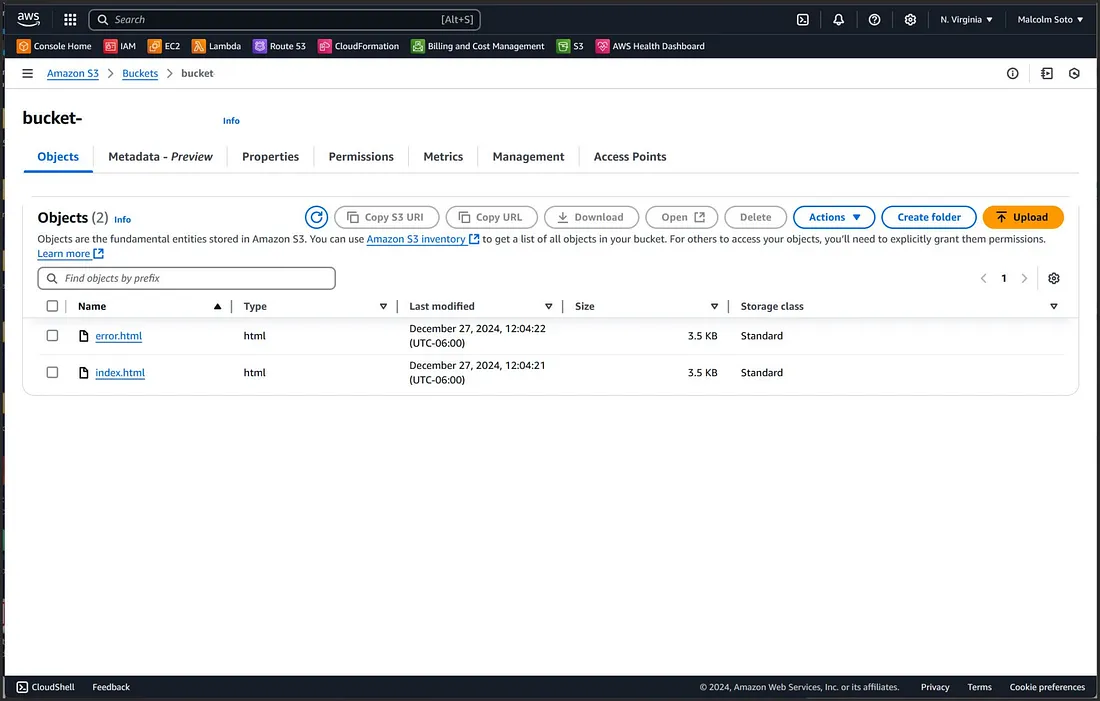Open the Actions dropdown
Viewport: 1100px width, 701px height.
coord(833,217)
